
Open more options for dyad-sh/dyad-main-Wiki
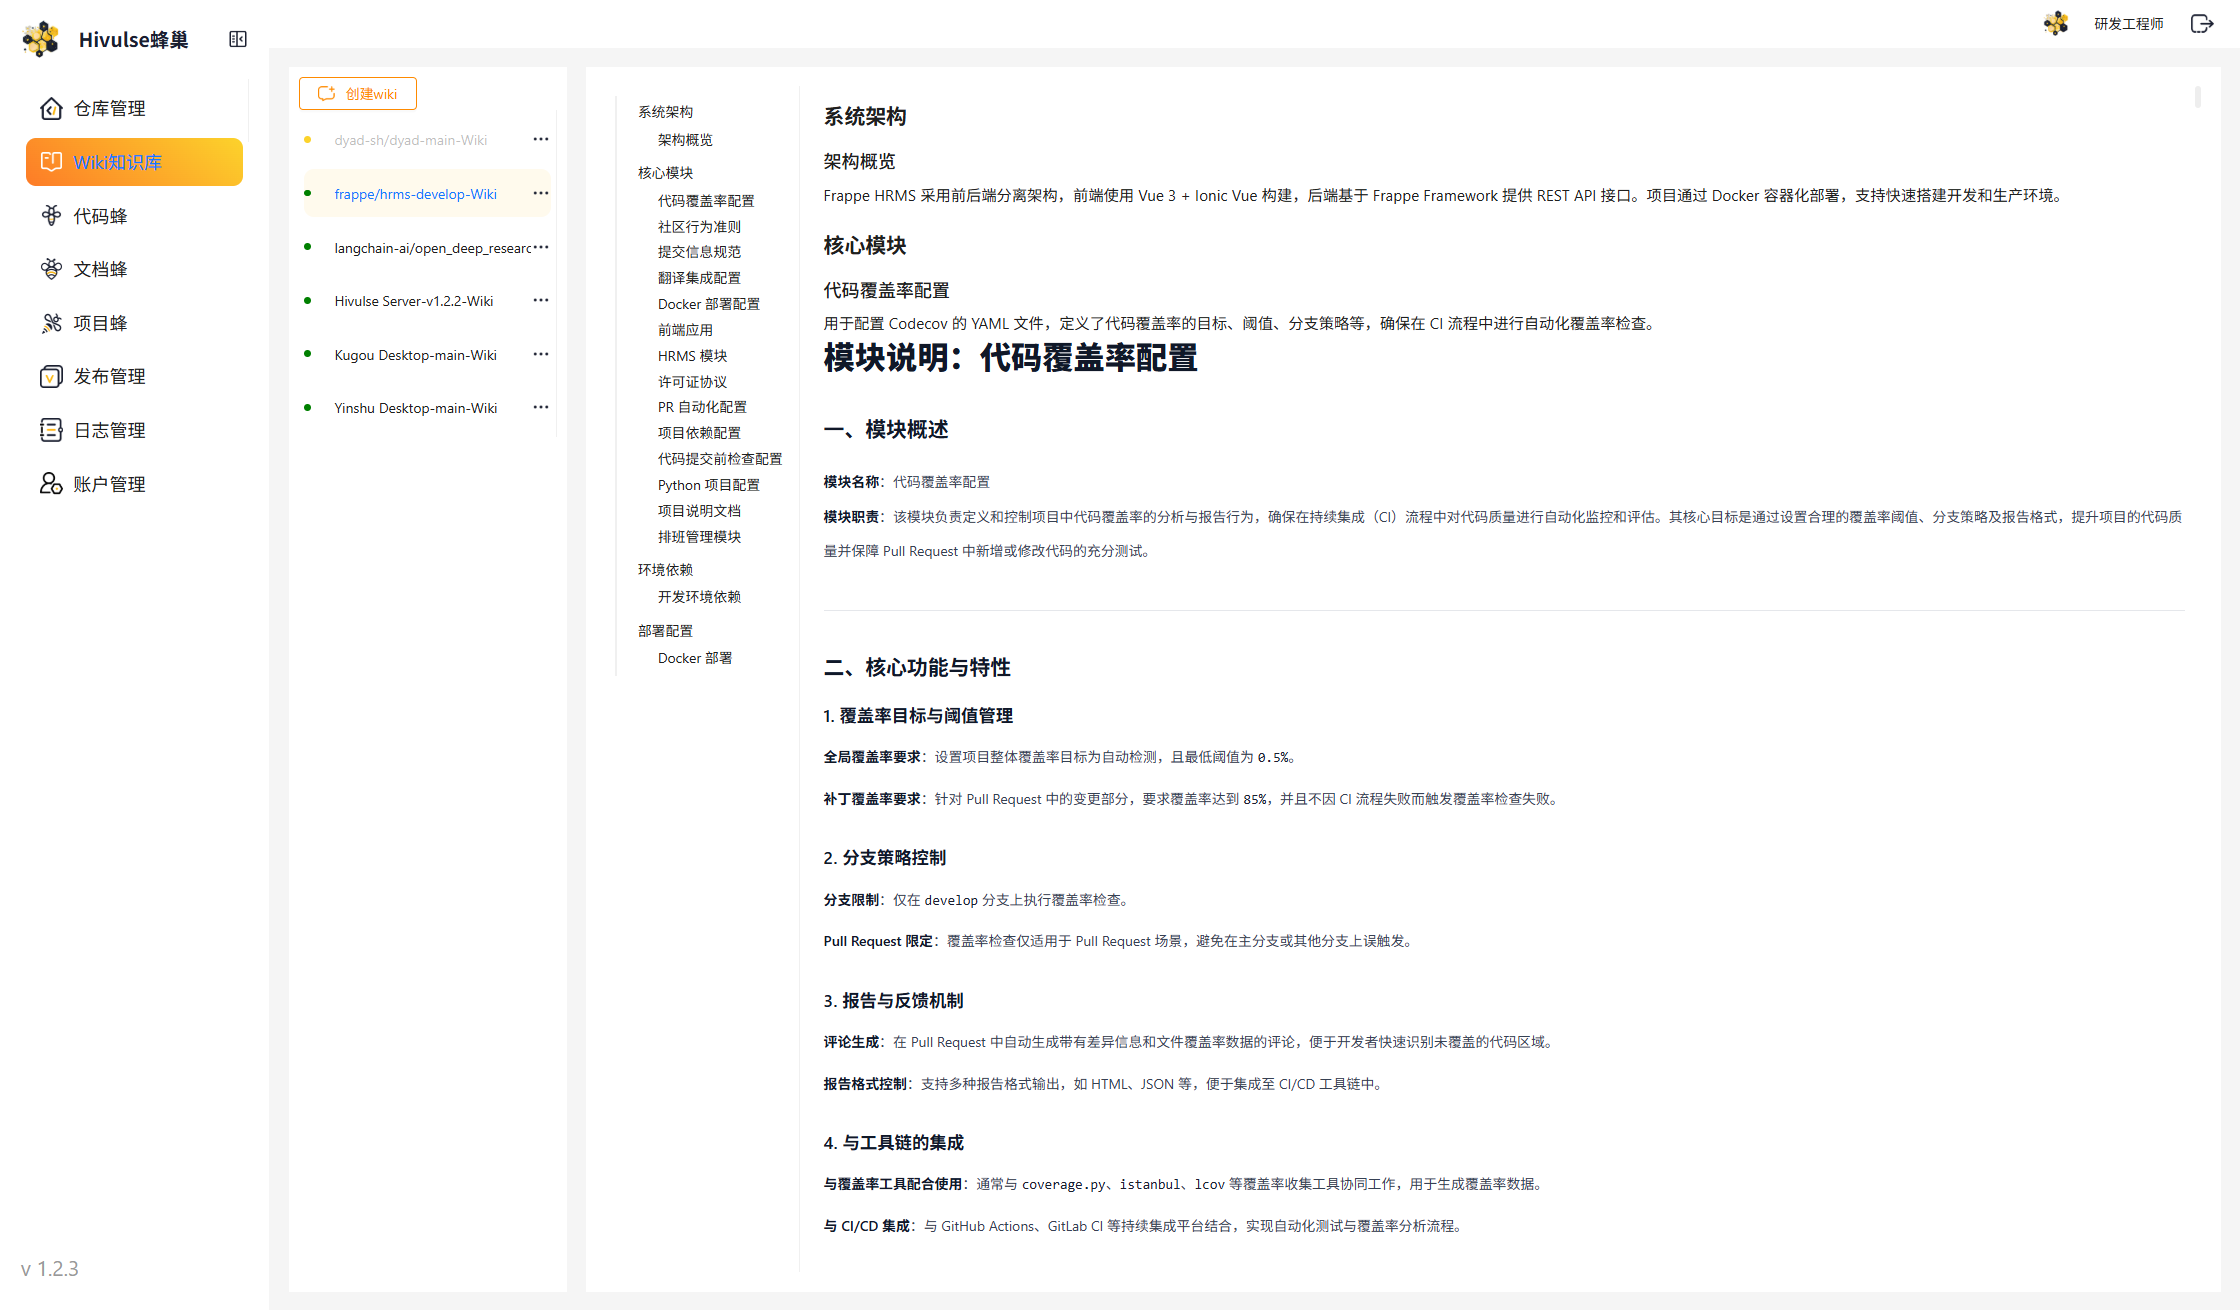pos(541,139)
